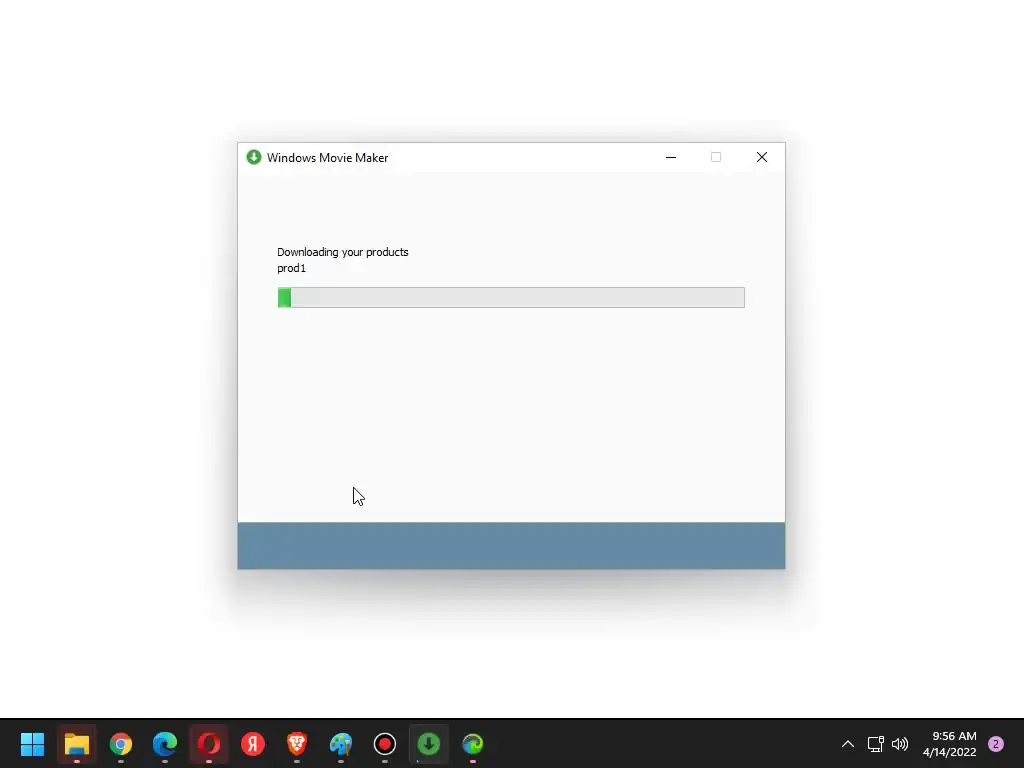
Task: Click the green download progress bar
Action: (511, 297)
